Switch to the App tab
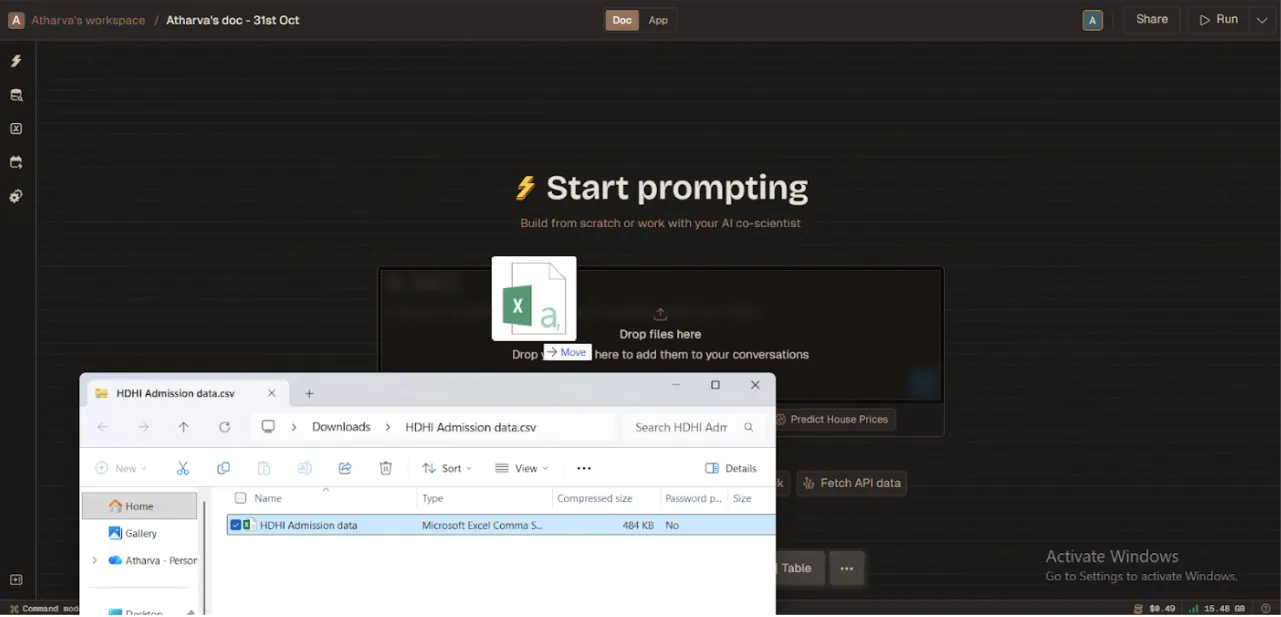 [658, 20]
